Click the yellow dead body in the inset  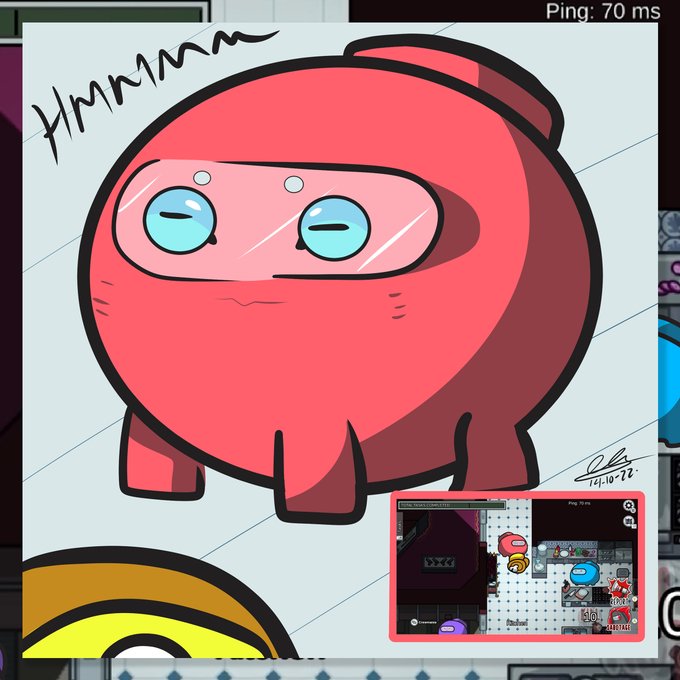(x=518, y=563)
